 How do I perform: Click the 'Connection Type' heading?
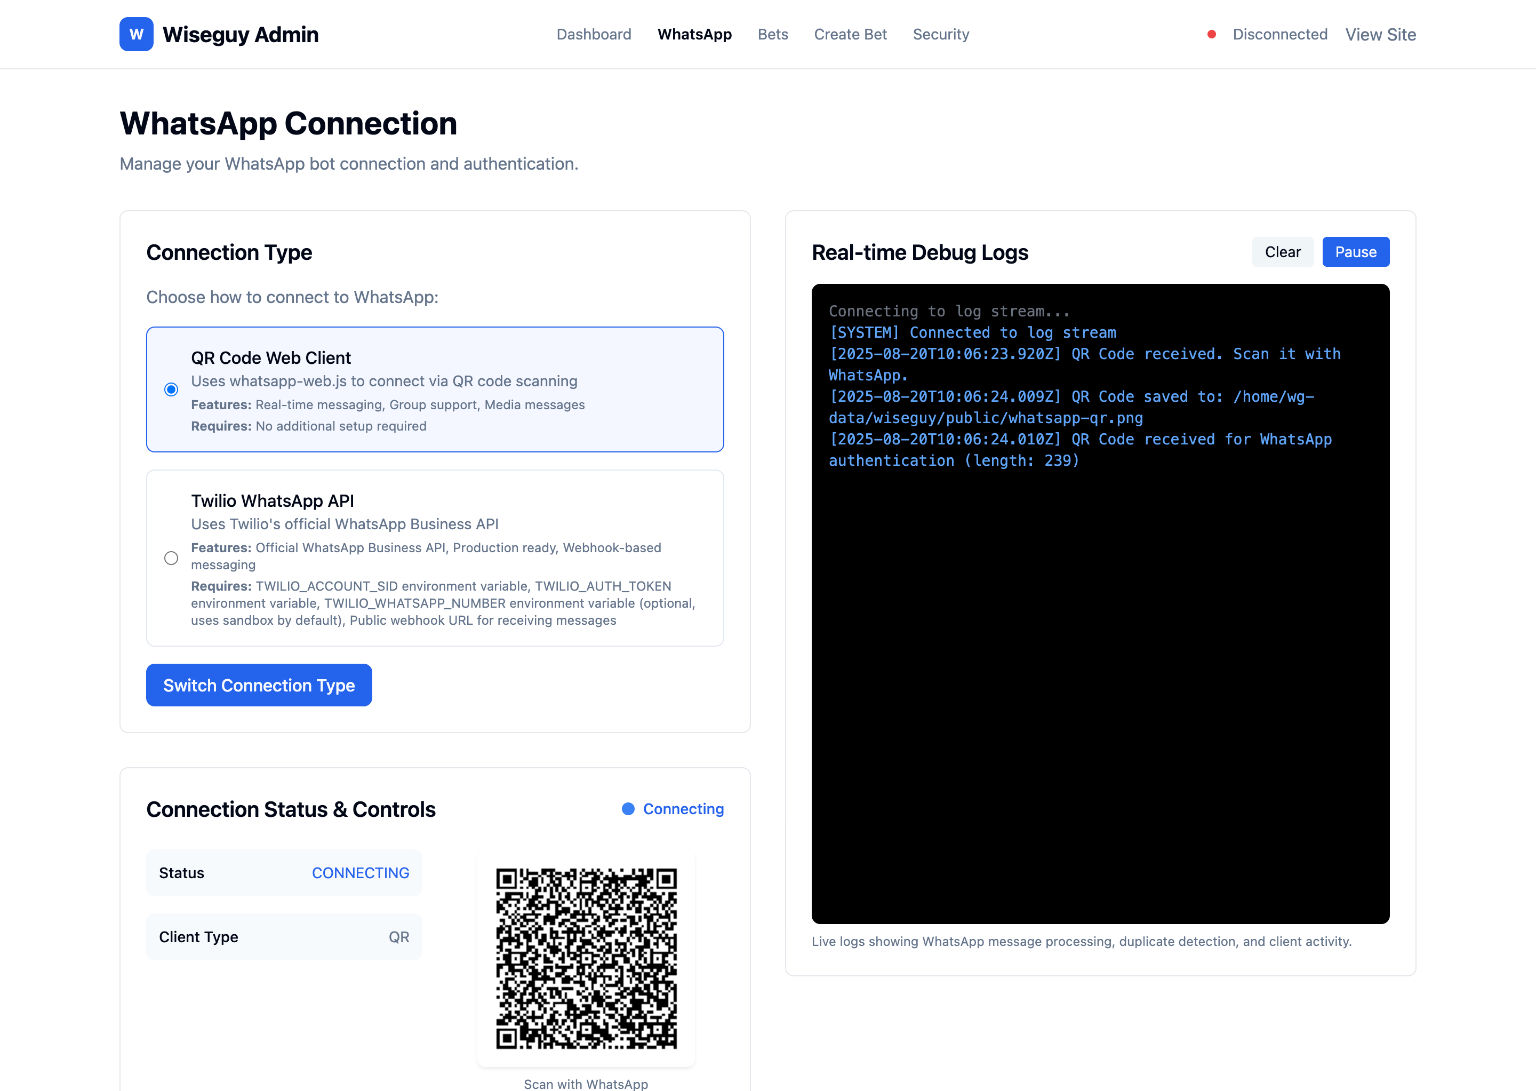229,252
